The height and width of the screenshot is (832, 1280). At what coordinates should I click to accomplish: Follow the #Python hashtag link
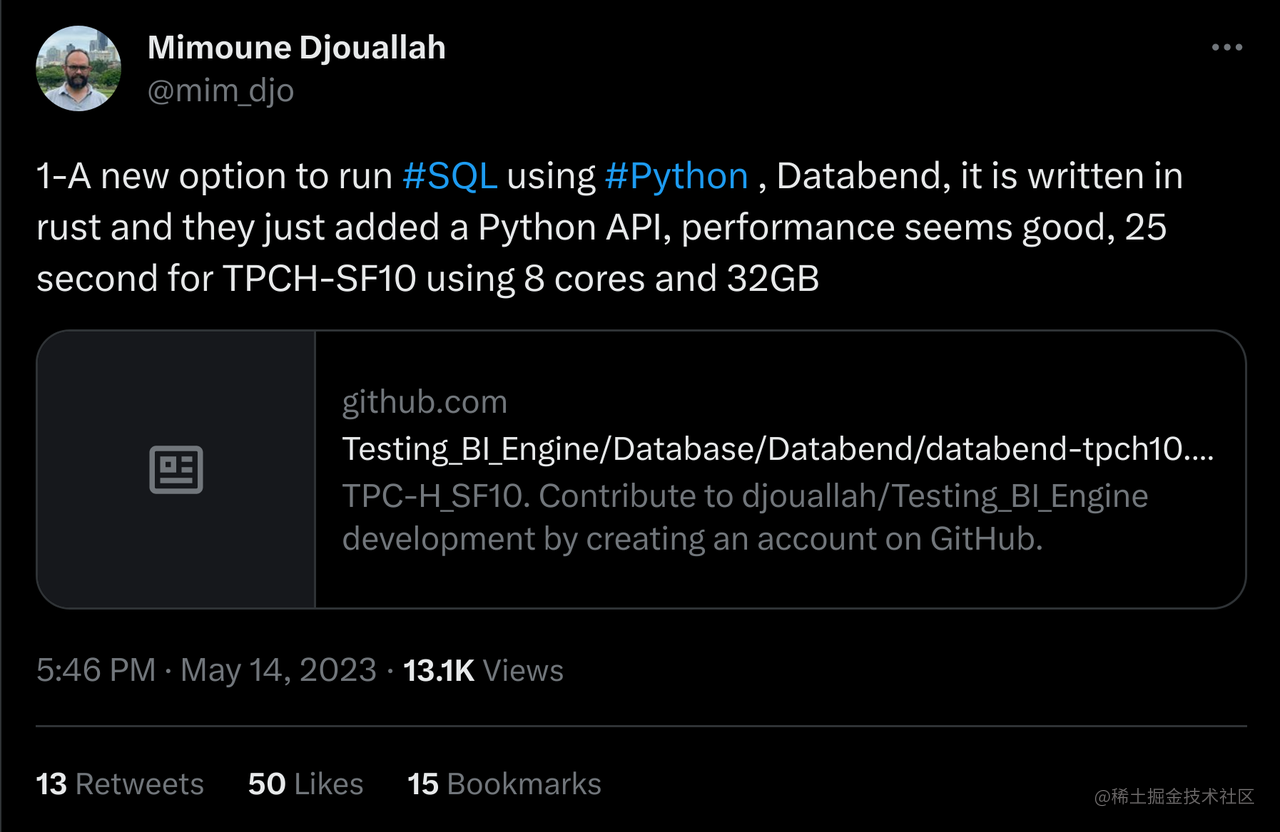tap(676, 176)
